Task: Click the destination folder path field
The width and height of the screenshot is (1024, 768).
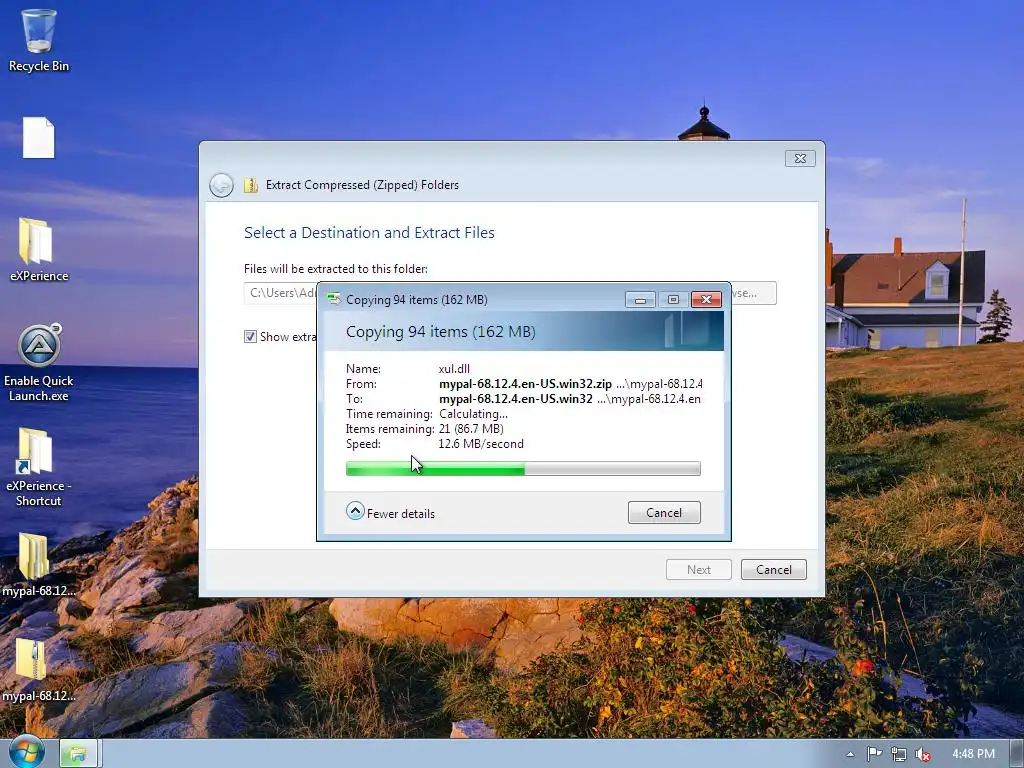Action: [x=281, y=293]
